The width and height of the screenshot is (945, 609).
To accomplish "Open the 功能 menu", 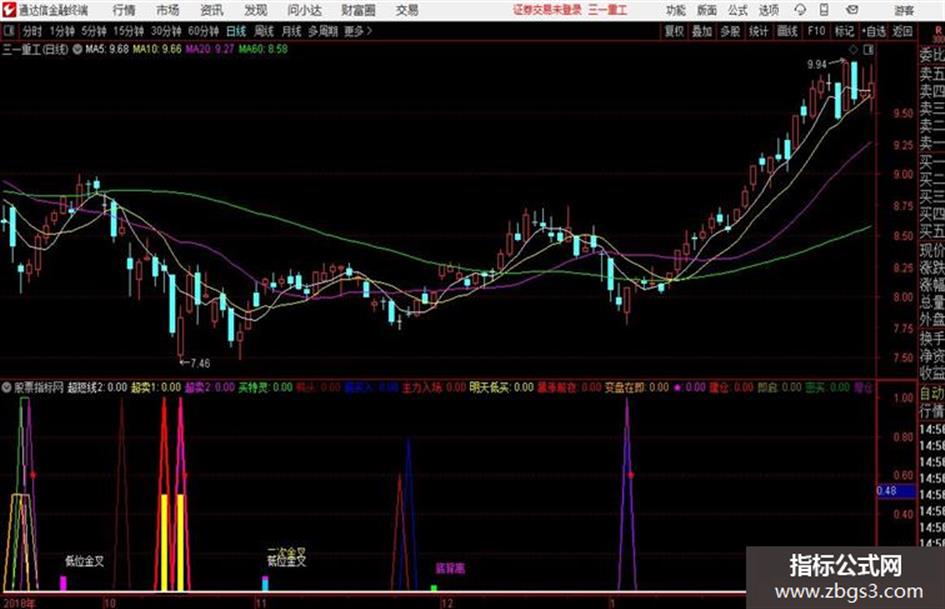I will pyautogui.click(x=676, y=10).
